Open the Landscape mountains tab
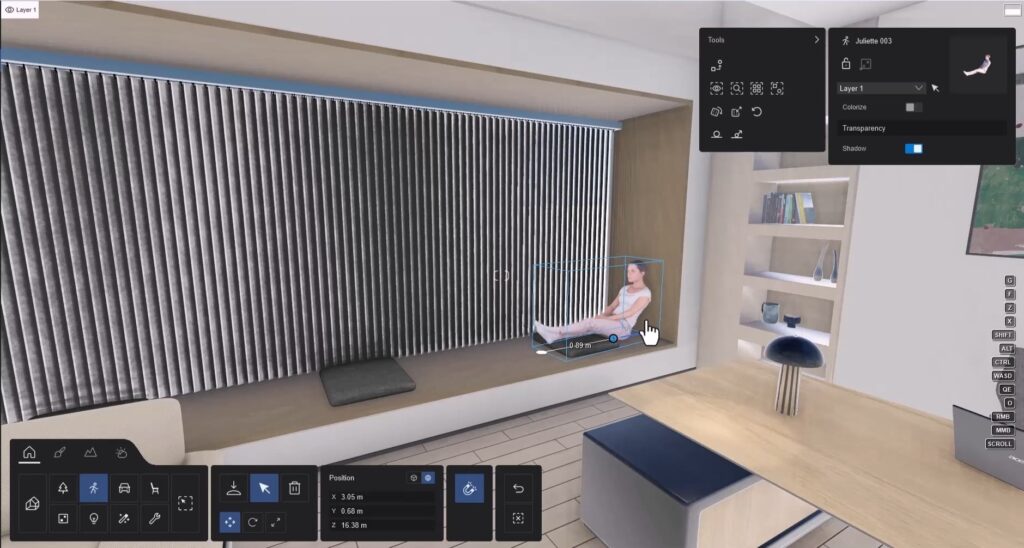Image resolution: width=1024 pixels, height=548 pixels. pos(90,452)
